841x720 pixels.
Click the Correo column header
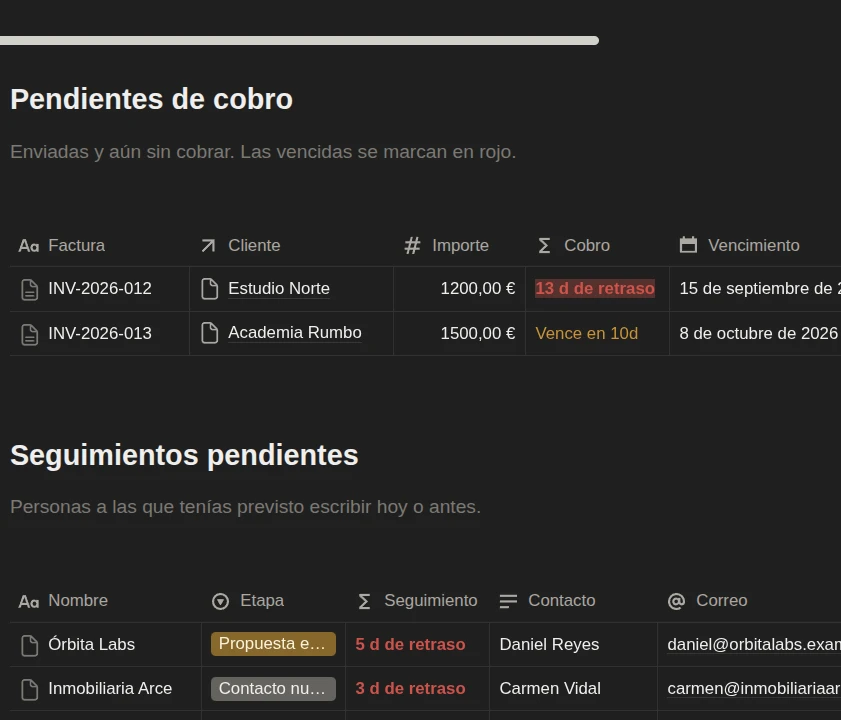tap(749, 600)
